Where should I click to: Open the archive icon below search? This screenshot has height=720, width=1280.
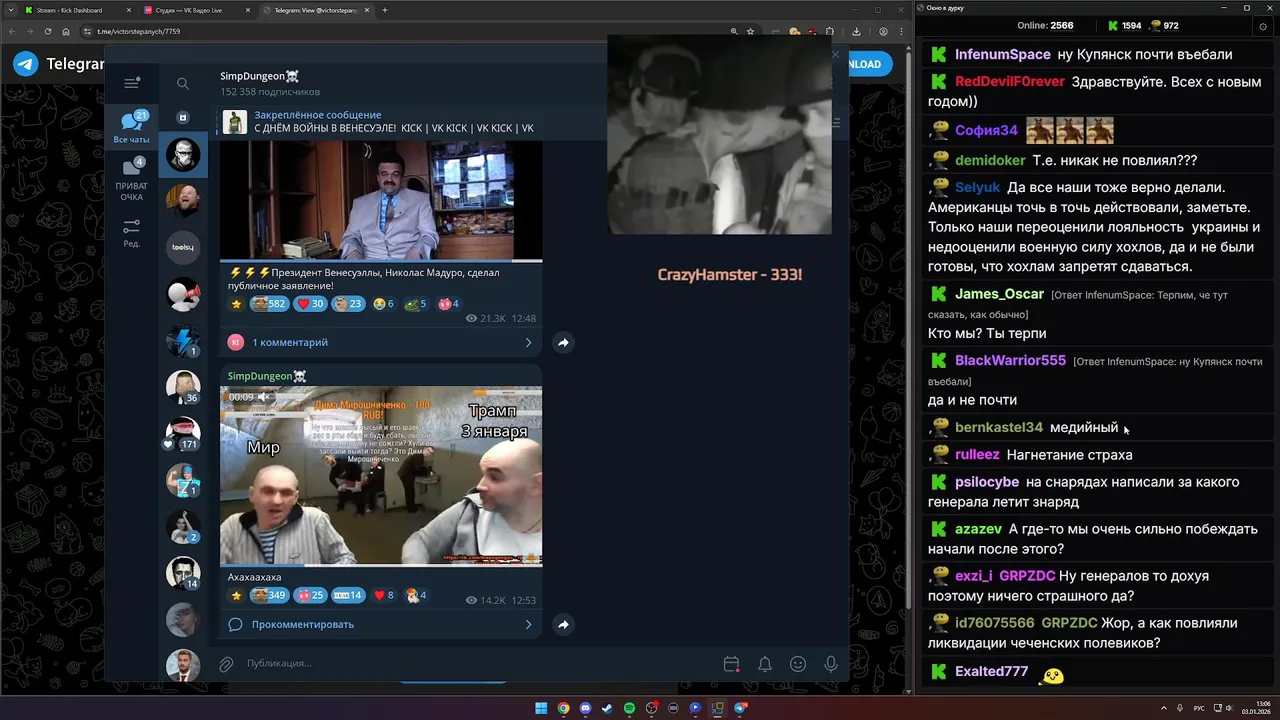point(183,117)
